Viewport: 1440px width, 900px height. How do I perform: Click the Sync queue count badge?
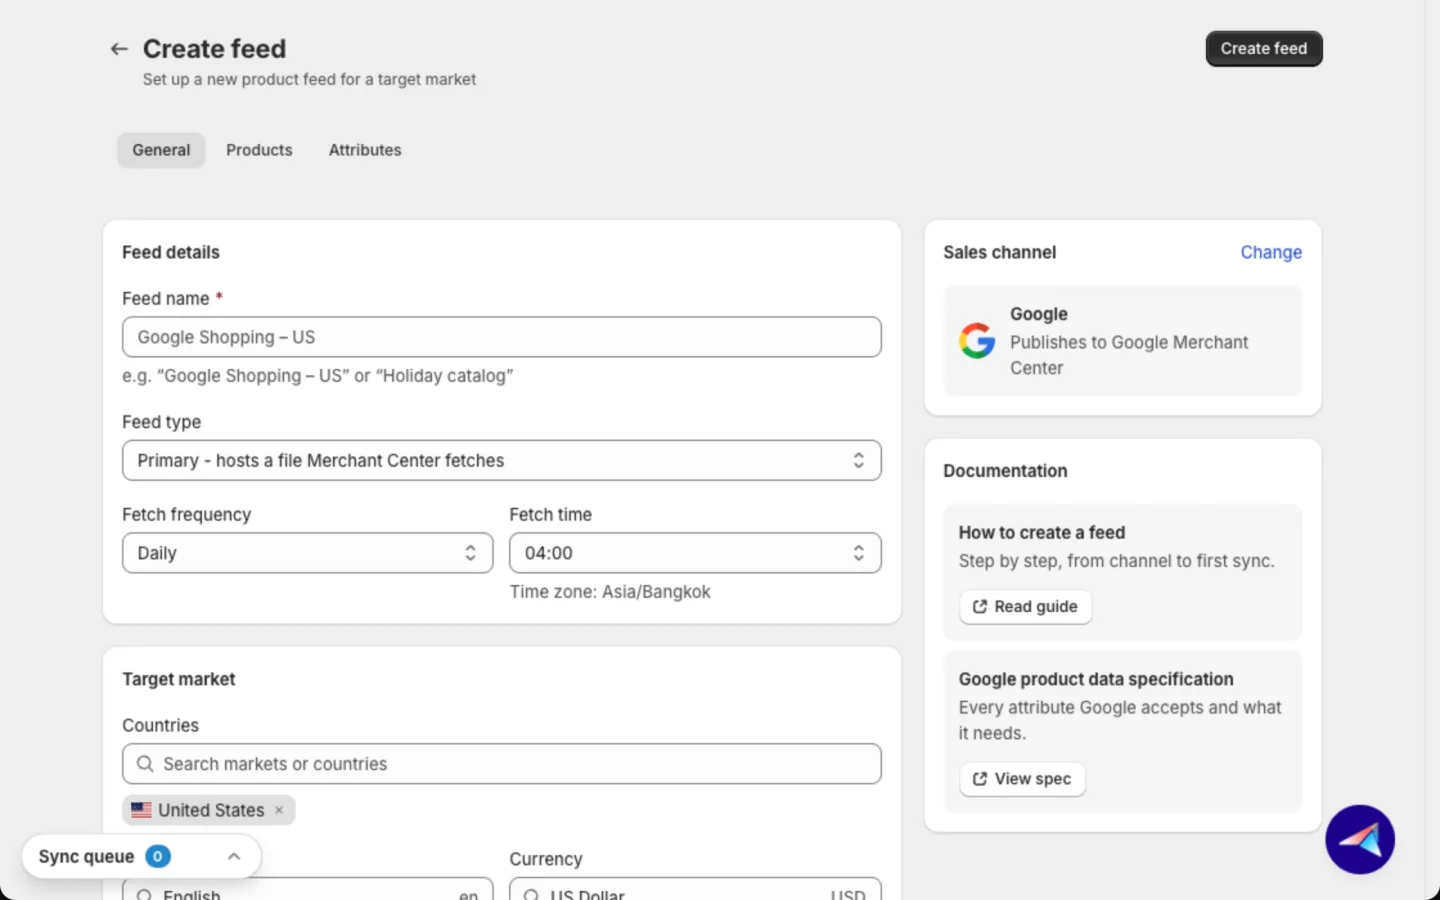click(x=158, y=856)
